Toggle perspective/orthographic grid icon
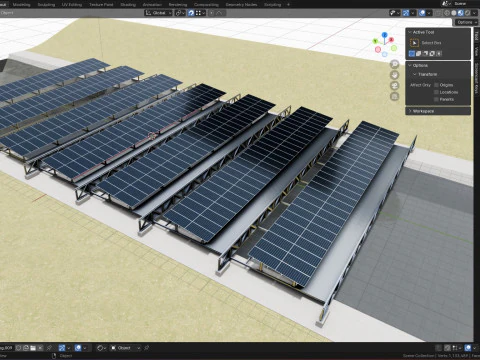The image size is (480, 360). click(394, 97)
